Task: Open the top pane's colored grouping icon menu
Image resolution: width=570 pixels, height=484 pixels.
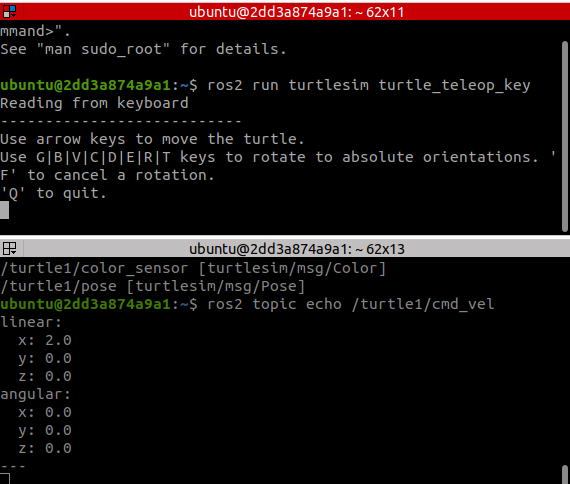Action: (9, 12)
